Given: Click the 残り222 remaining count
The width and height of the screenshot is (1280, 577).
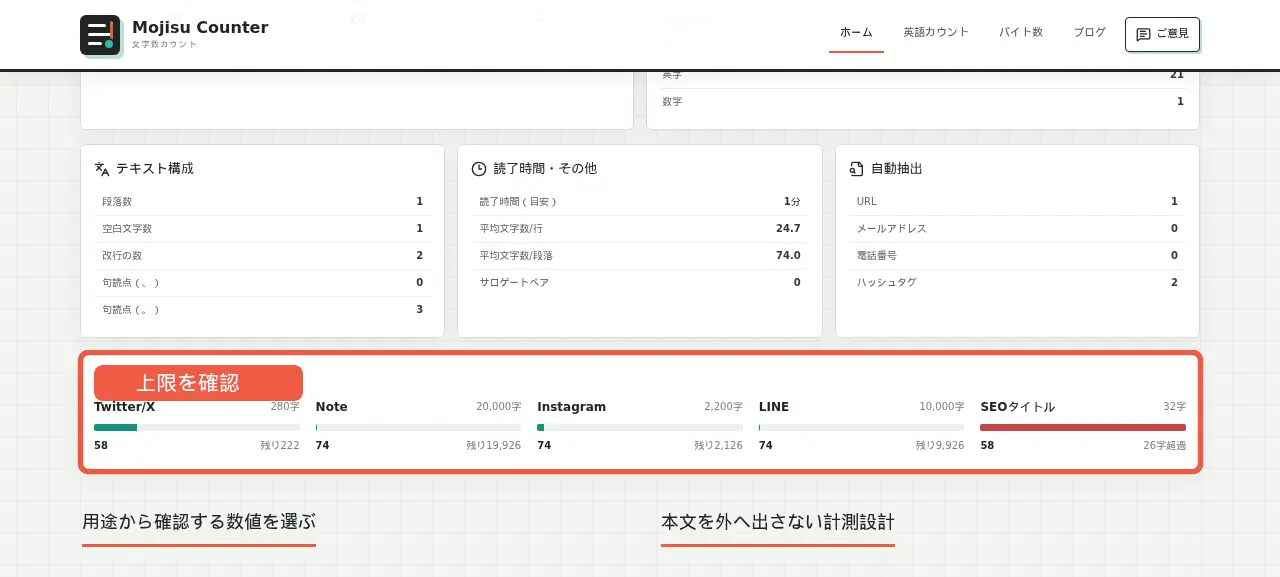Looking at the screenshot, I should (280, 446).
